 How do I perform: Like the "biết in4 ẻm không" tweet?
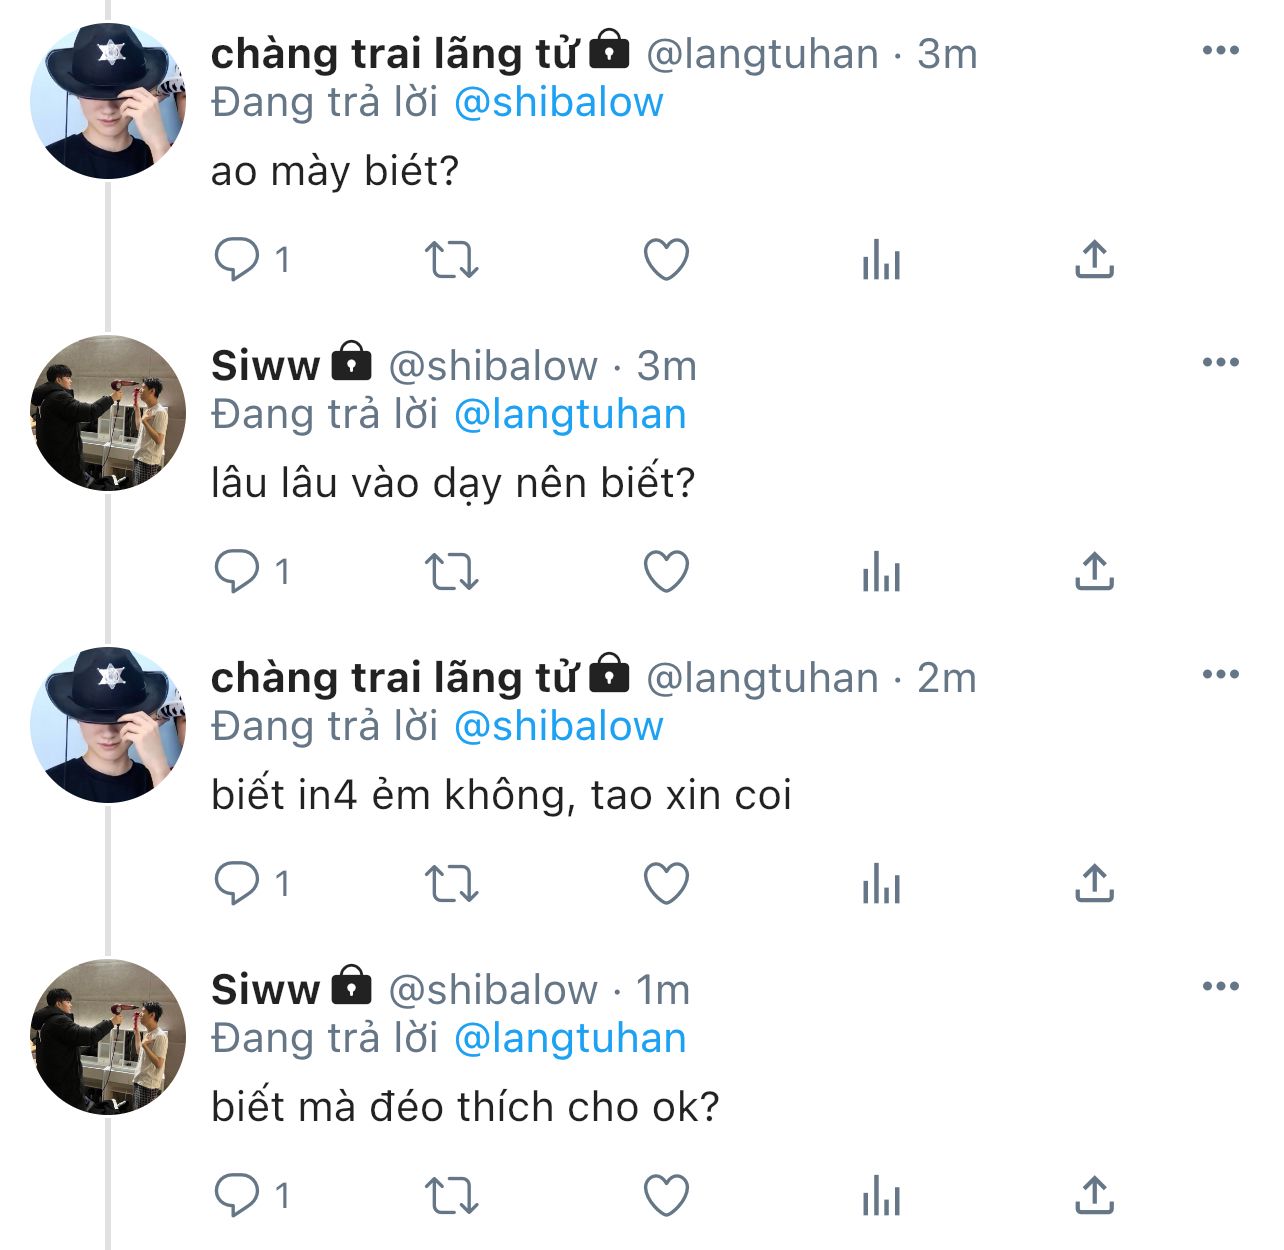(666, 884)
